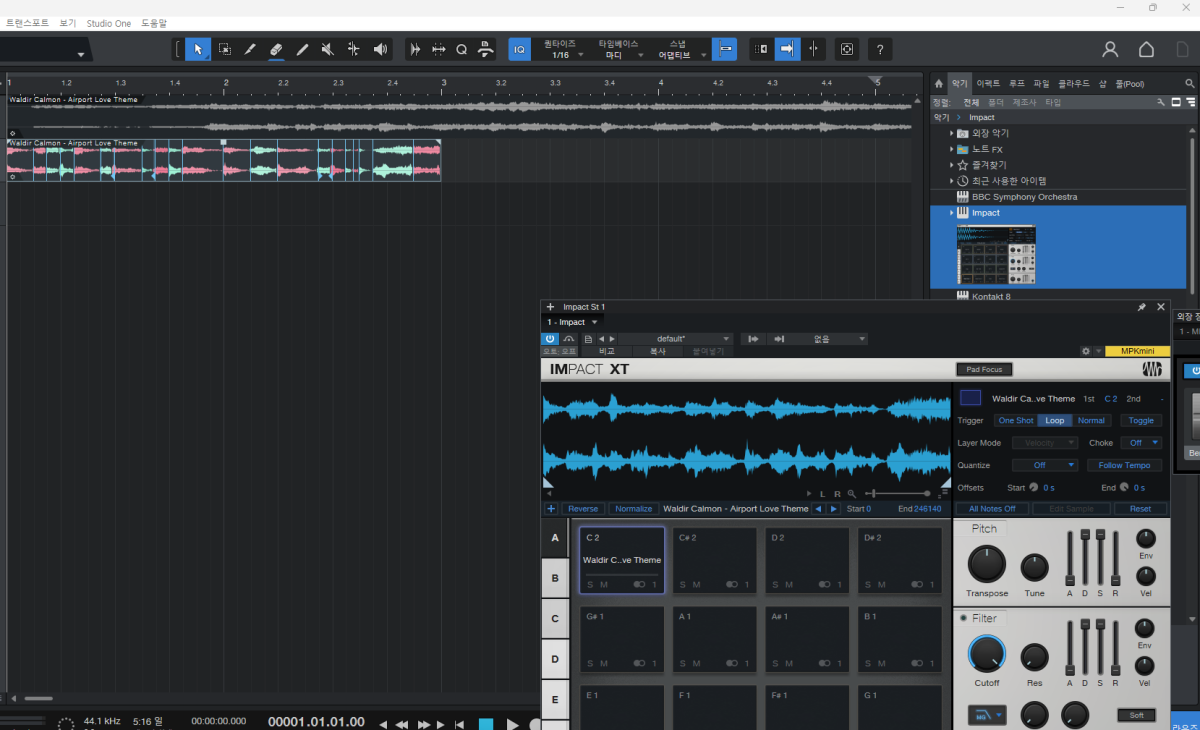1200x730 pixels.
Task: Click the help question mark icon
Action: tap(879, 49)
